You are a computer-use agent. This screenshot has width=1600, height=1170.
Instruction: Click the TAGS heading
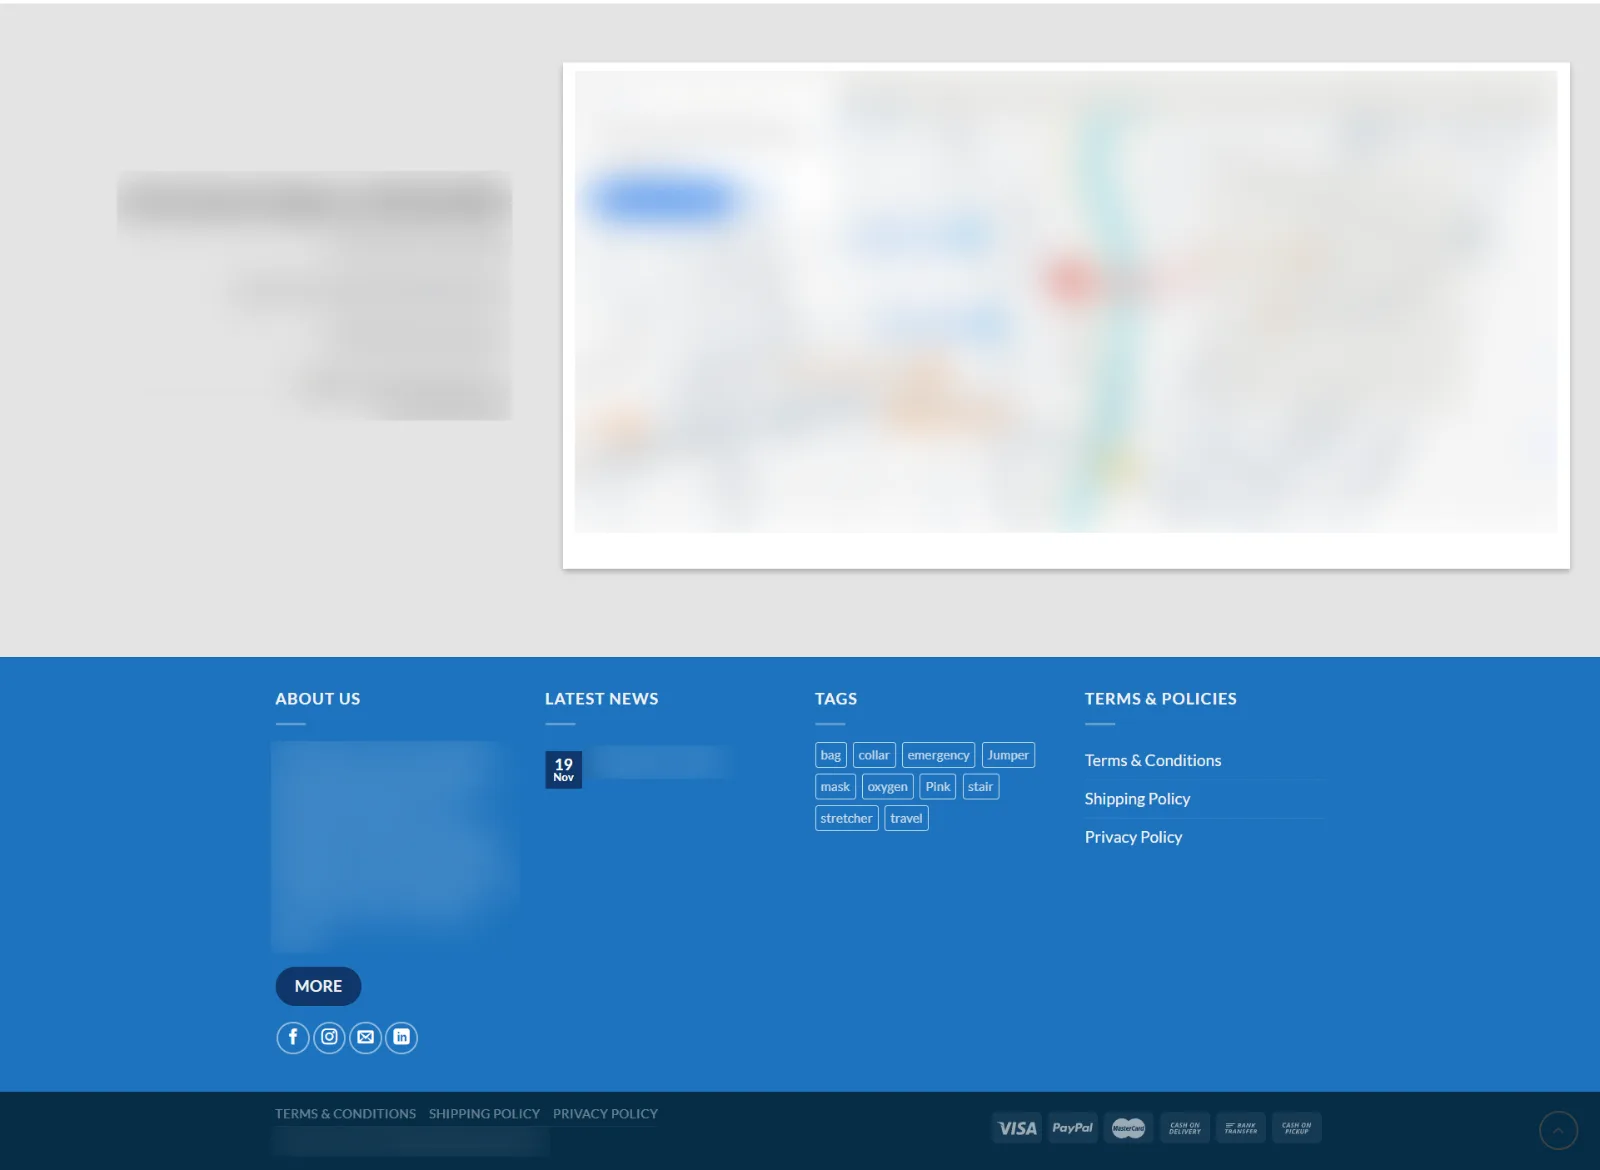pyautogui.click(x=836, y=699)
